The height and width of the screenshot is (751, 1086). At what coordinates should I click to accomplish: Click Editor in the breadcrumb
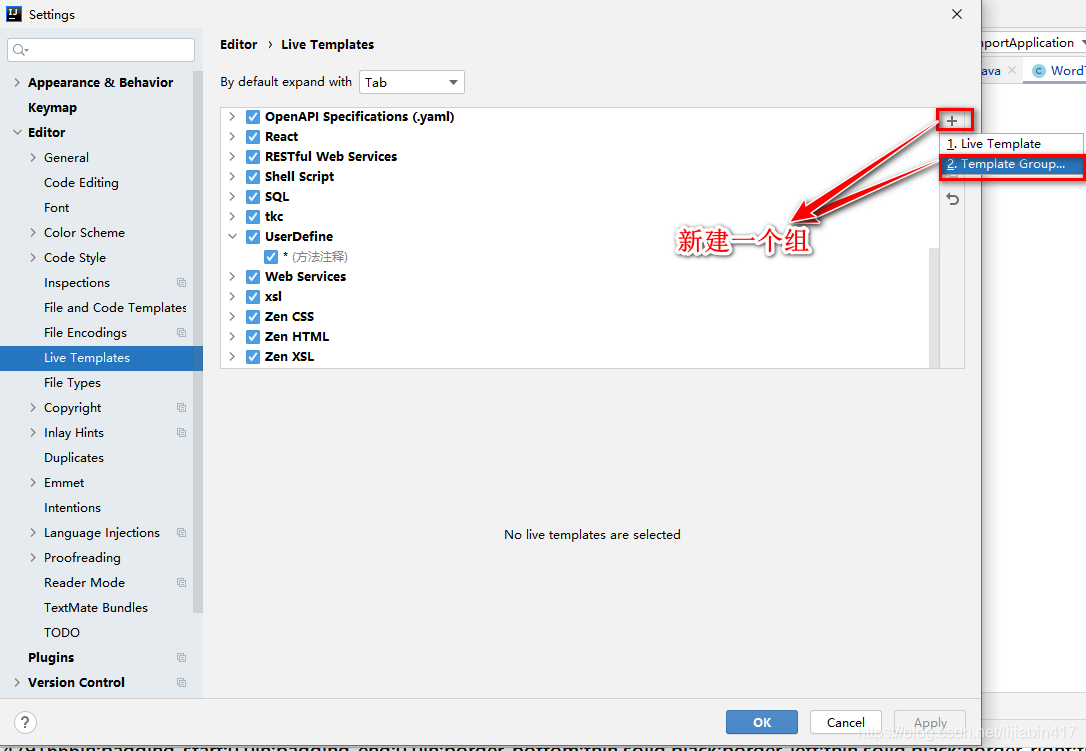coord(238,44)
